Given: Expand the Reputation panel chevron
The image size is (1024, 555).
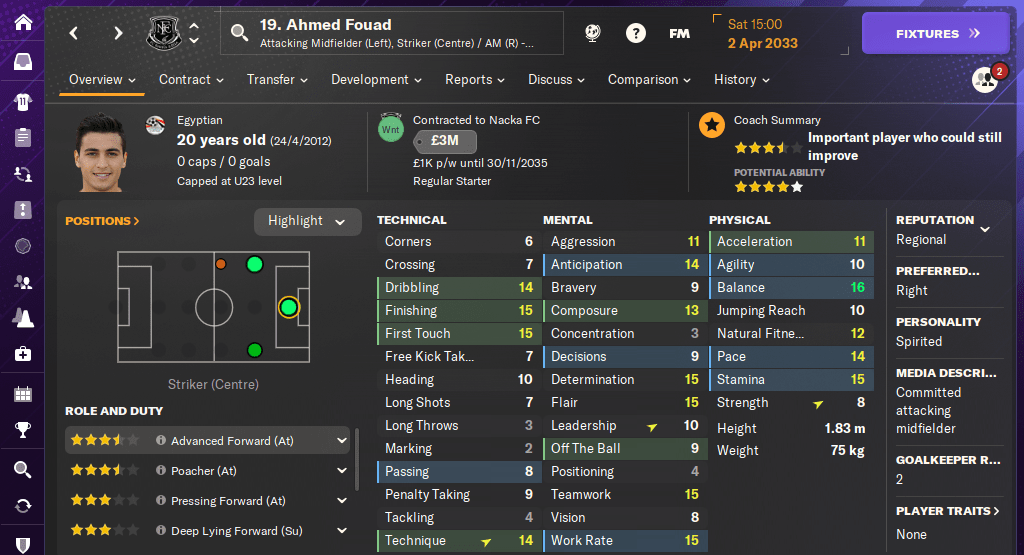Looking at the screenshot, I should point(985,229).
